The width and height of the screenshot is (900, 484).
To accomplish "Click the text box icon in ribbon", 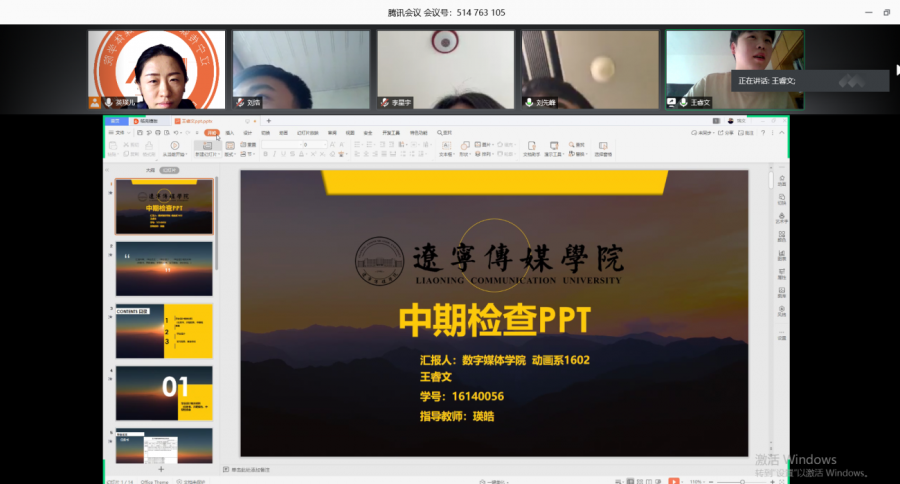I will point(446,147).
